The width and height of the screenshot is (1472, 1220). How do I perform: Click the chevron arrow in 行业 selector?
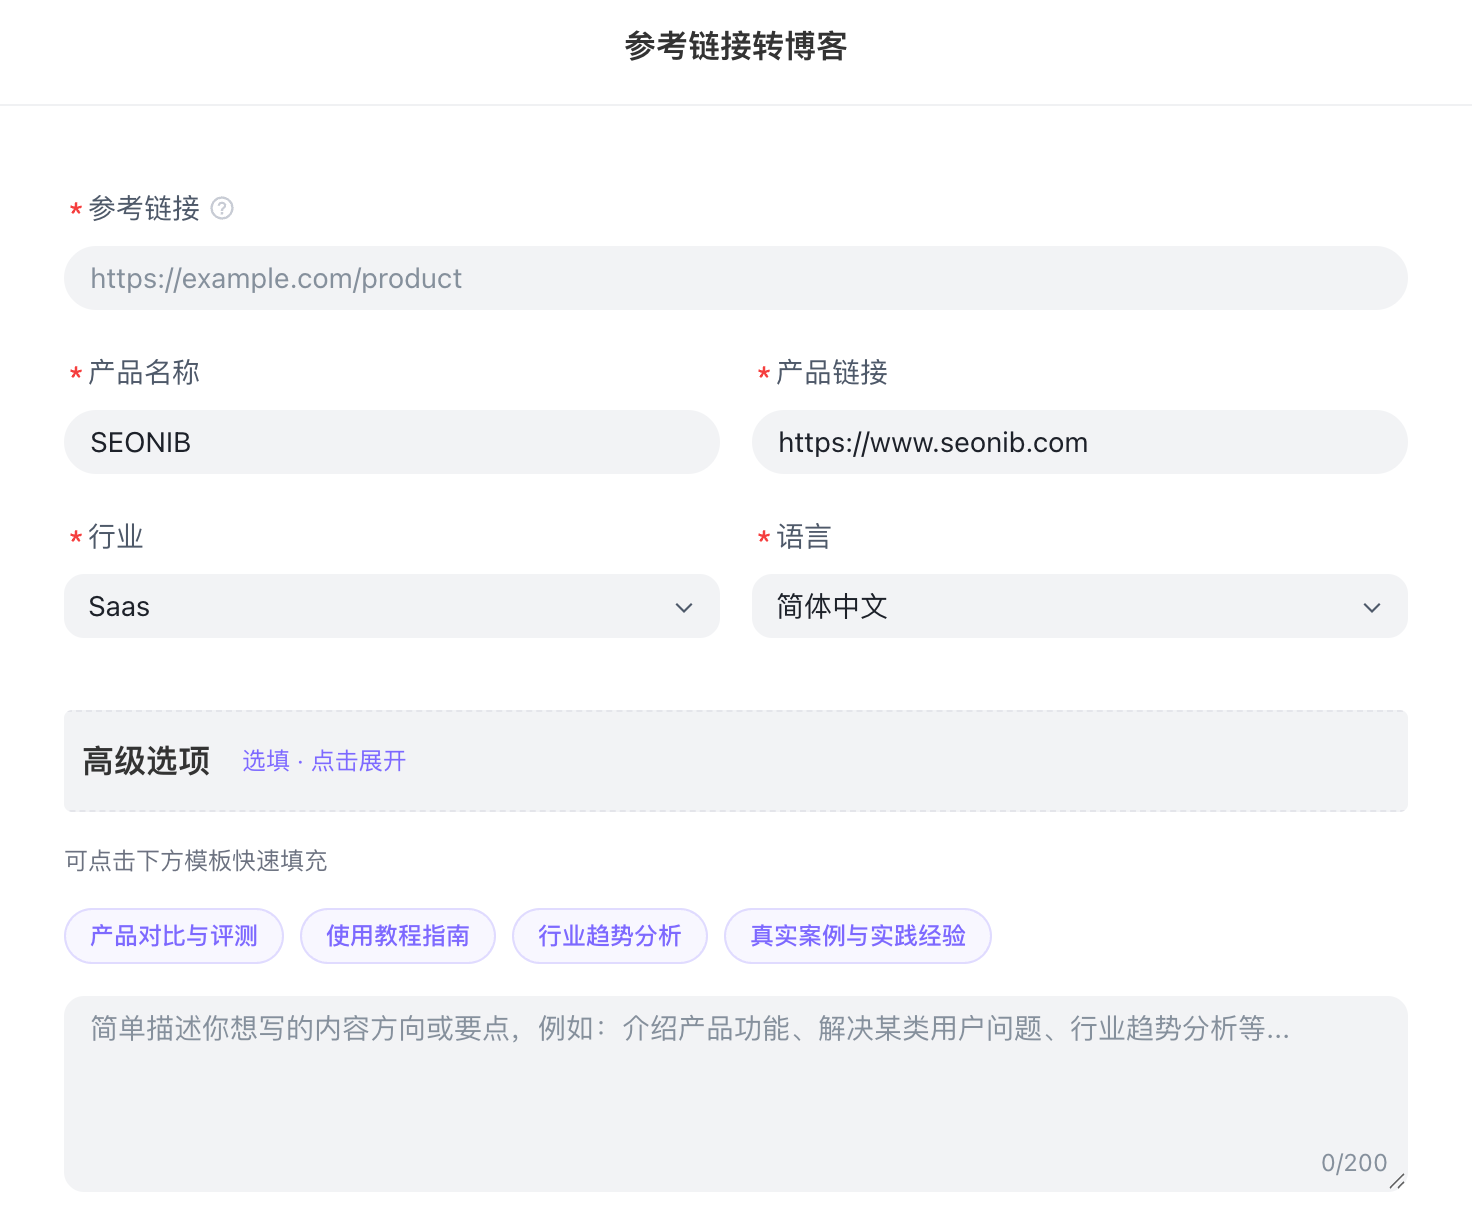[684, 607]
